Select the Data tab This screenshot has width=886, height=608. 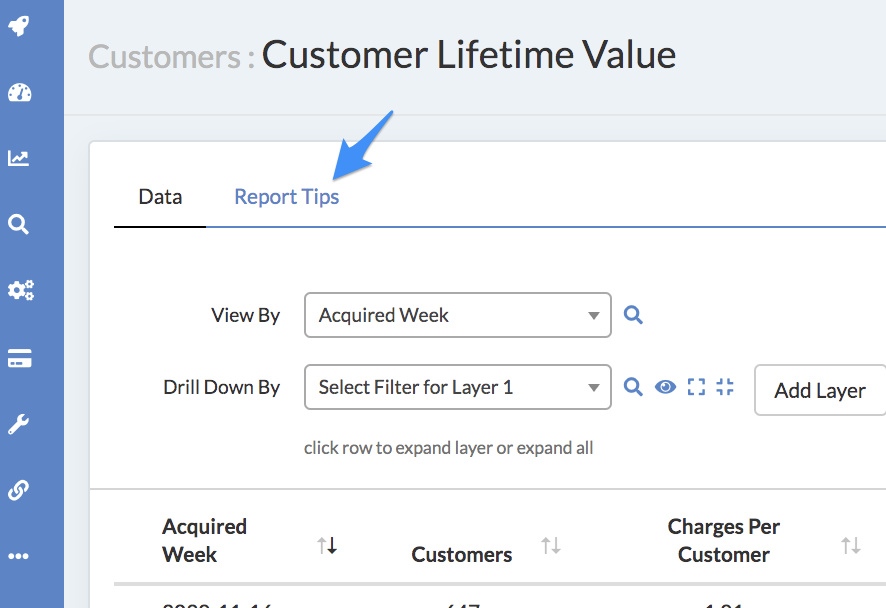[160, 197]
